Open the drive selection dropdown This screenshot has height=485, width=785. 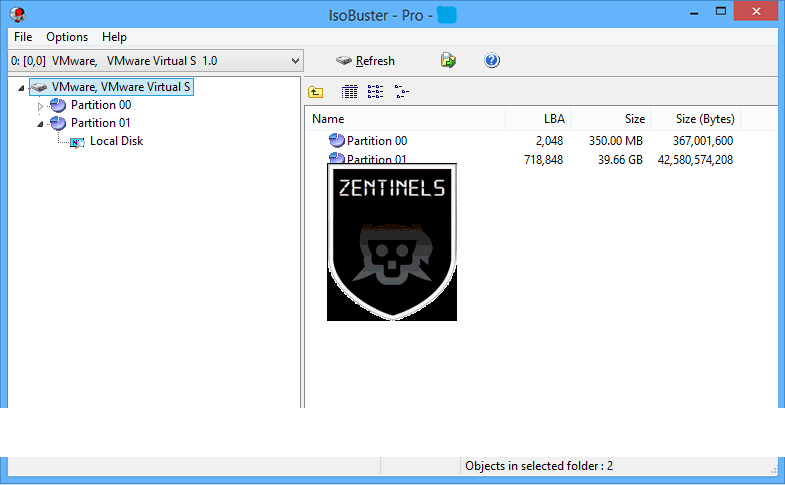point(155,61)
